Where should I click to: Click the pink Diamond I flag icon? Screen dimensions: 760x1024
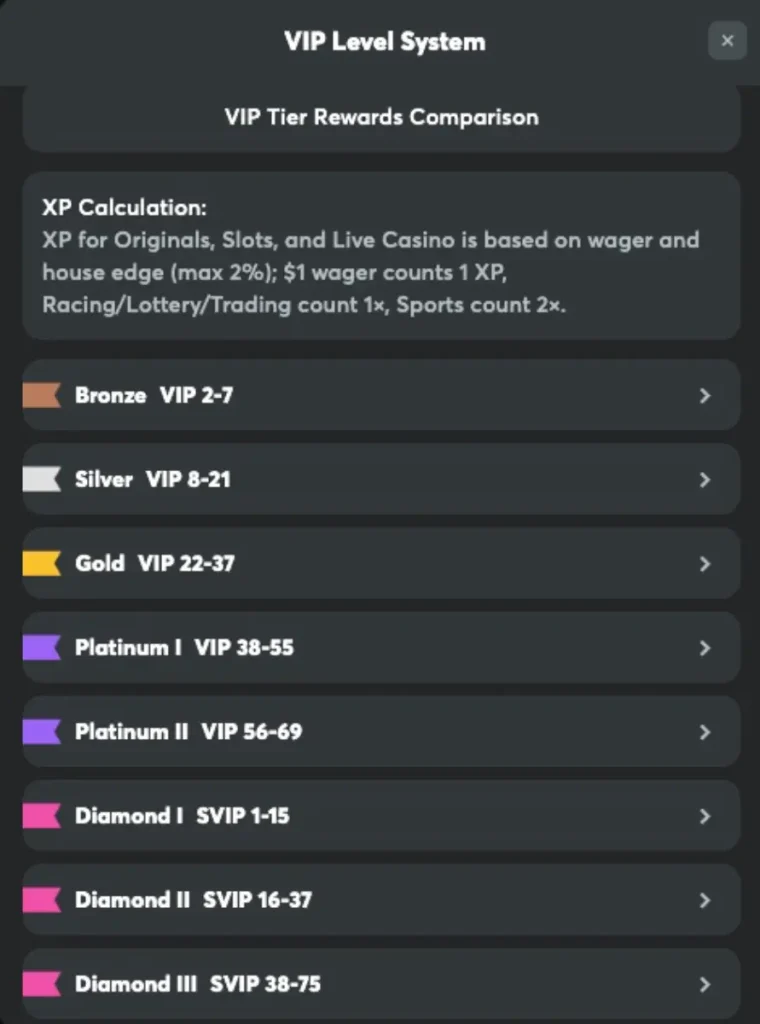(x=42, y=815)
